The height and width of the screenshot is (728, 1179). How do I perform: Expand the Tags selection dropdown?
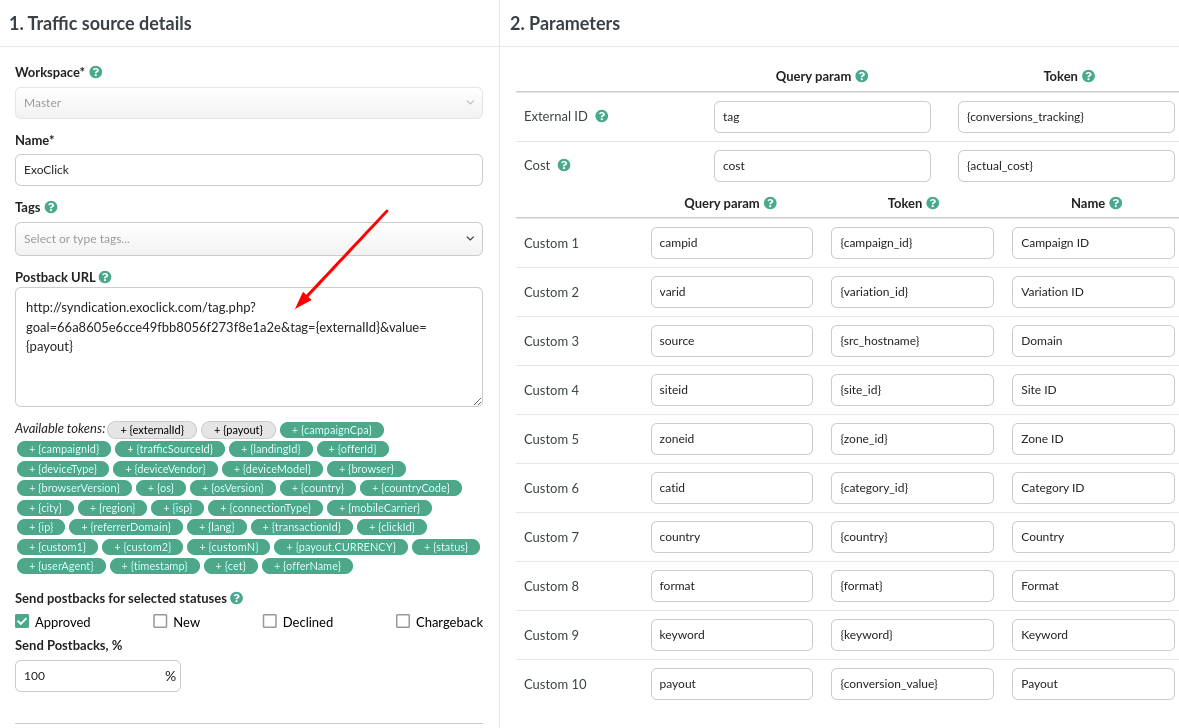(470, 239)
